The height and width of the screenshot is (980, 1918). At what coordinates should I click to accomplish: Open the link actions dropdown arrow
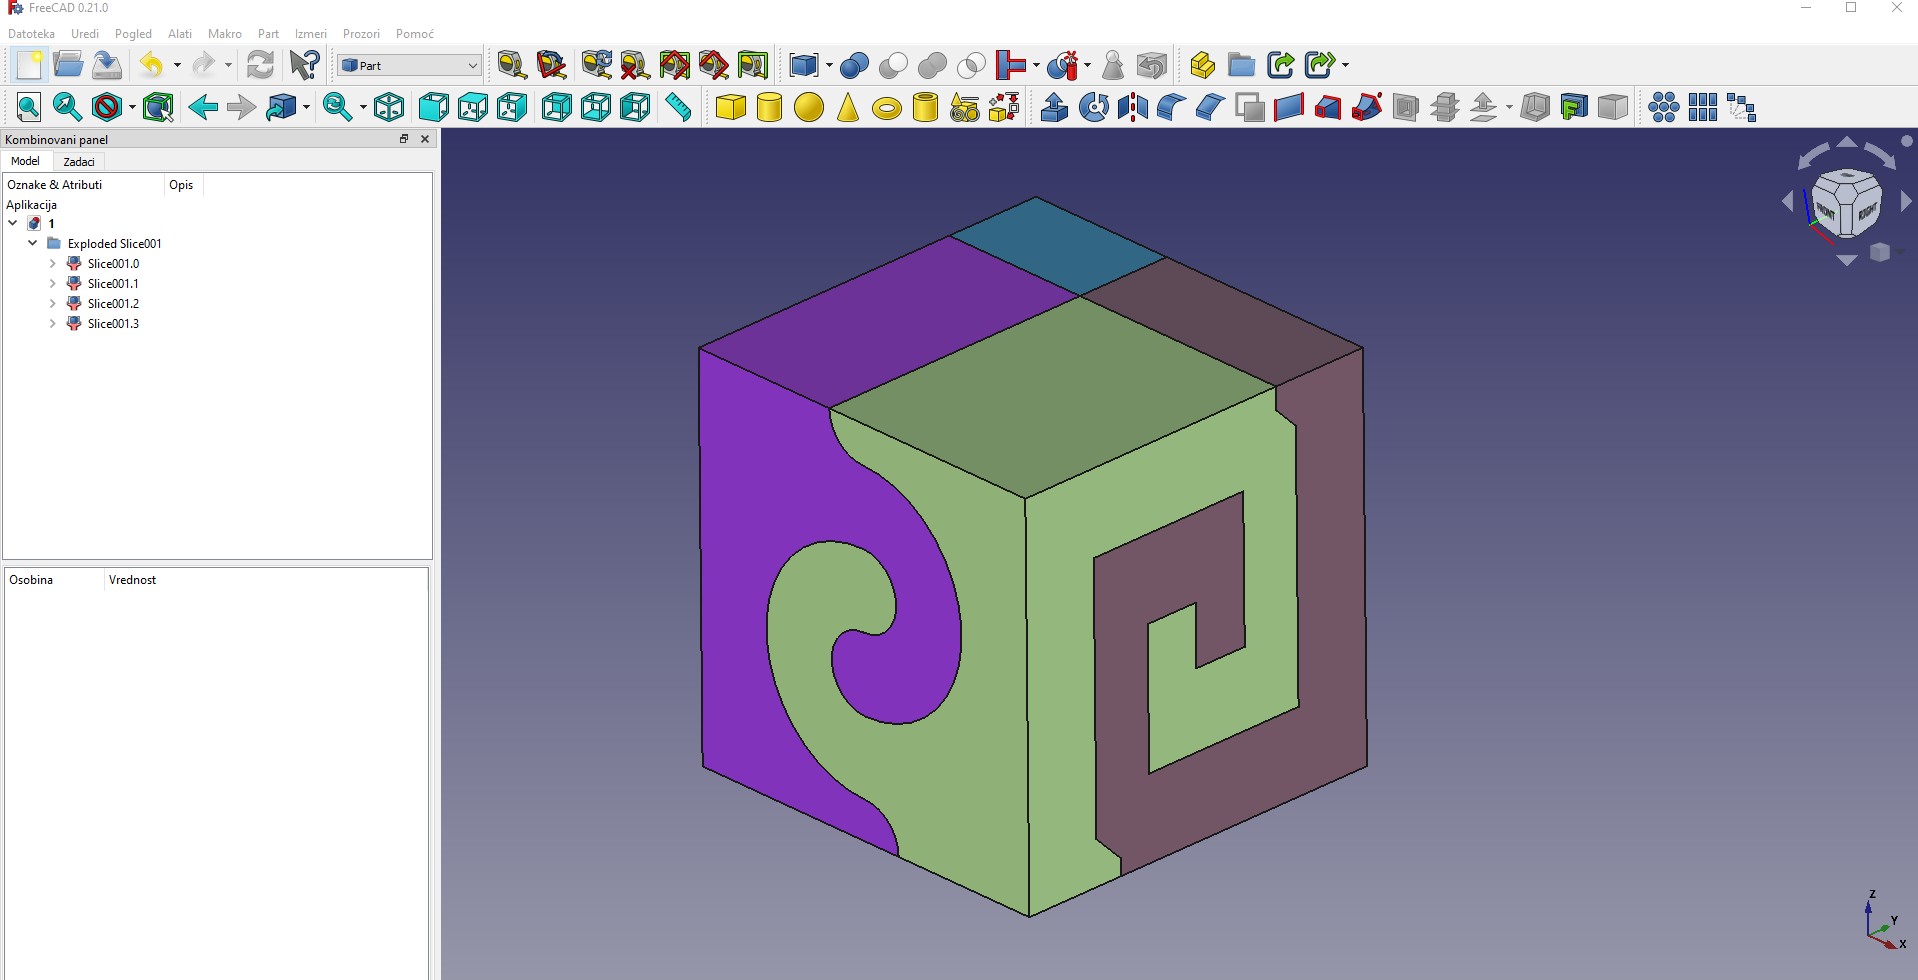click(1345, 65)
